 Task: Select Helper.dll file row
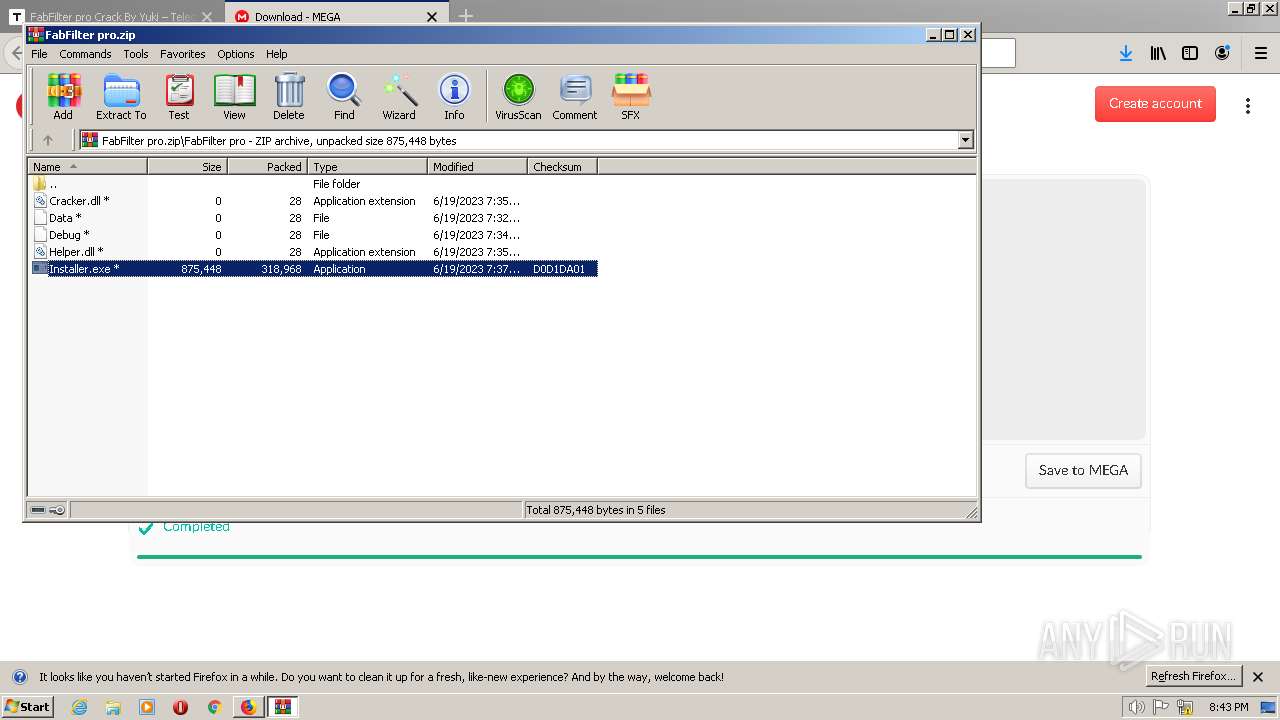[313, 252]
